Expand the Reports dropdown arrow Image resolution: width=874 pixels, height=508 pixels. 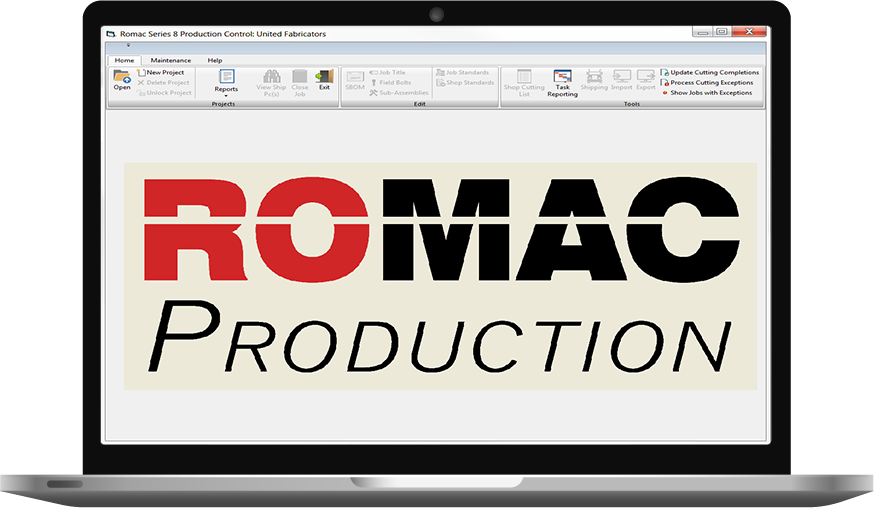pyautogui.click(x=226, y=96)
